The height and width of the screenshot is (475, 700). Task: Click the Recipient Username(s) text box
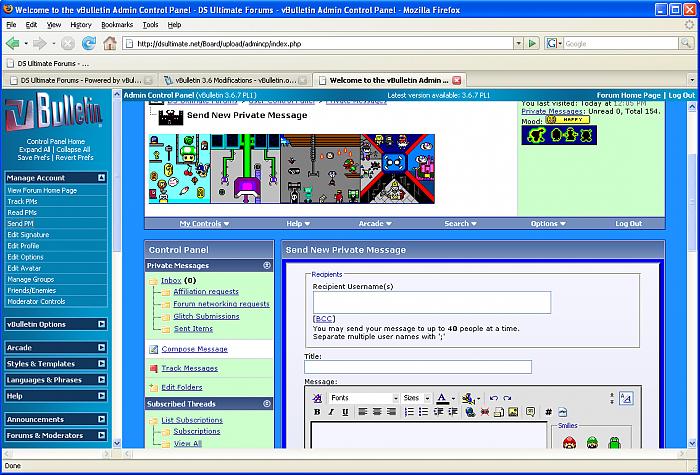(x=432, y=302)
